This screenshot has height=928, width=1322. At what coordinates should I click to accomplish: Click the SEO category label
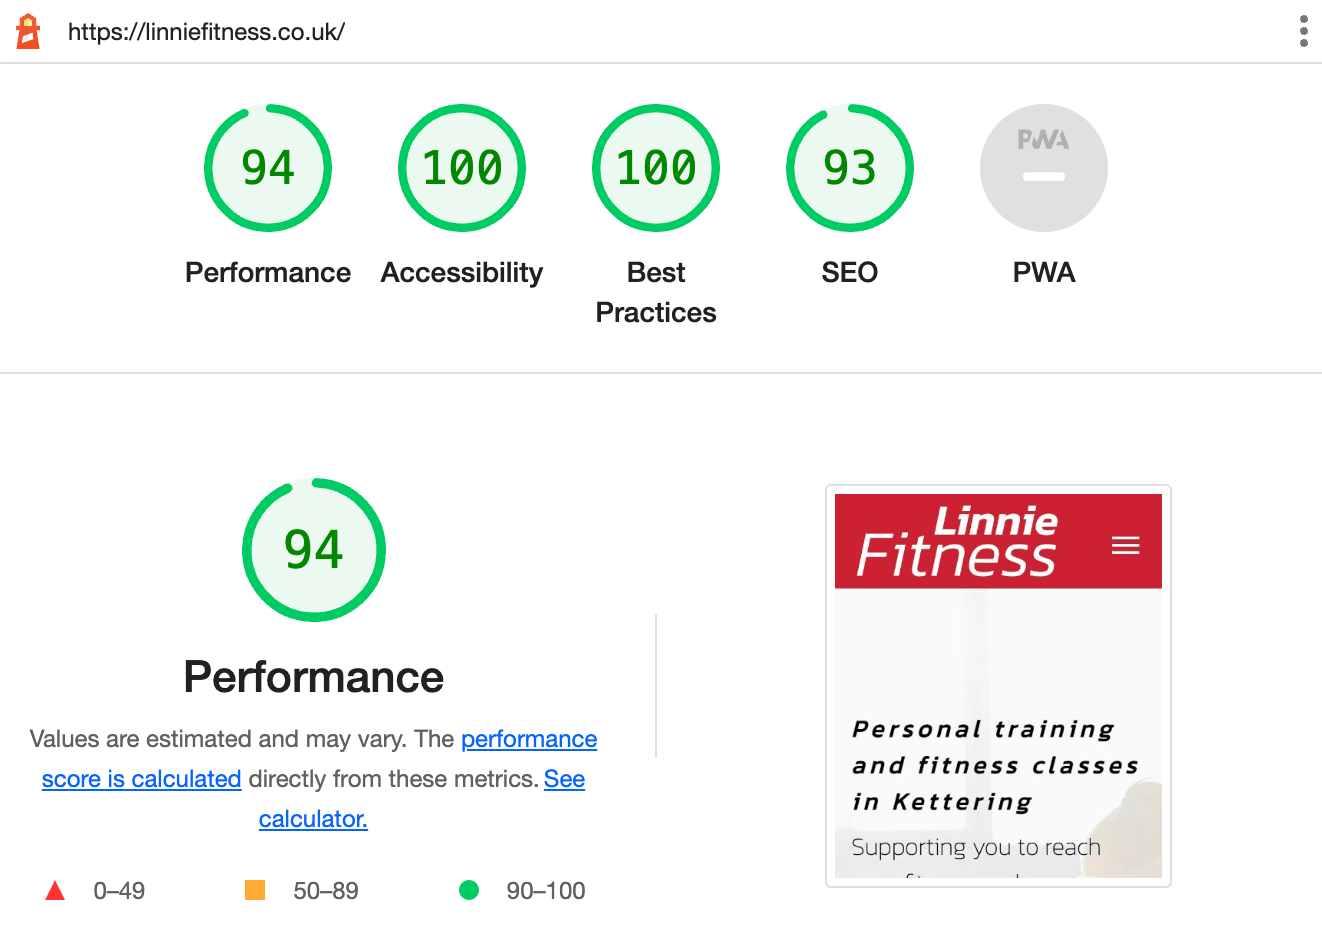click(x=849, y=271)
